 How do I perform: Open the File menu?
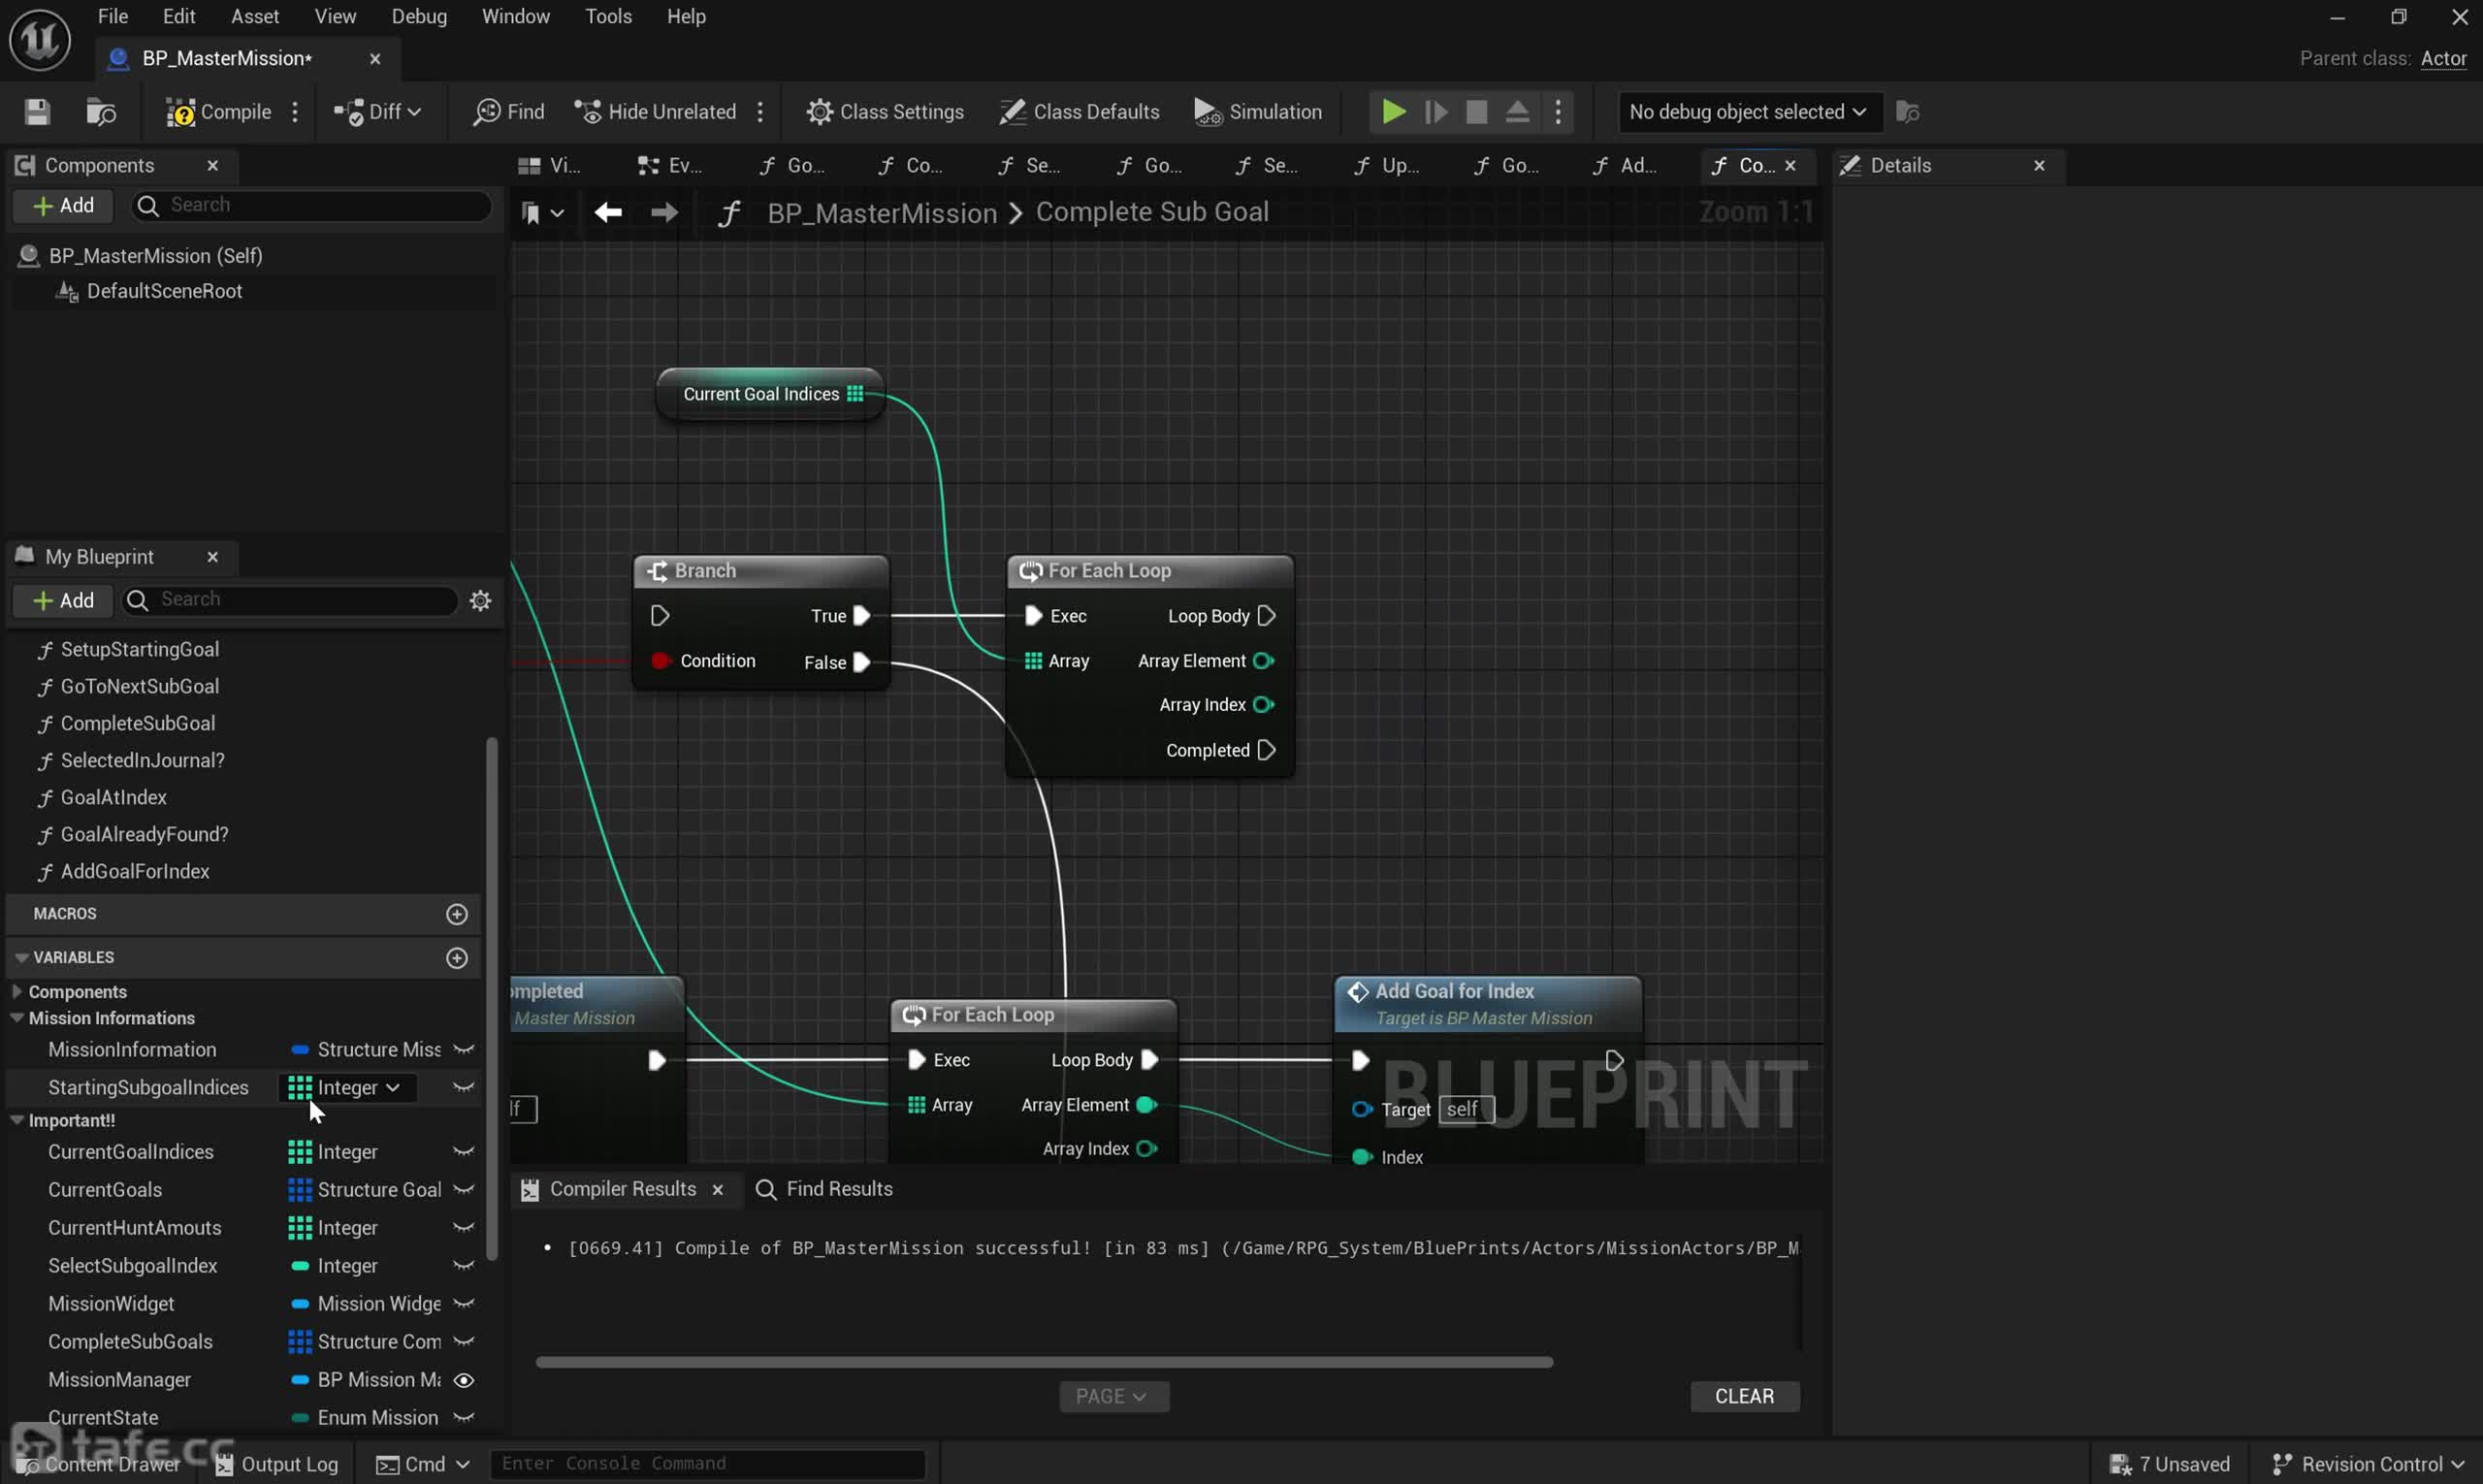coord(112,16)
